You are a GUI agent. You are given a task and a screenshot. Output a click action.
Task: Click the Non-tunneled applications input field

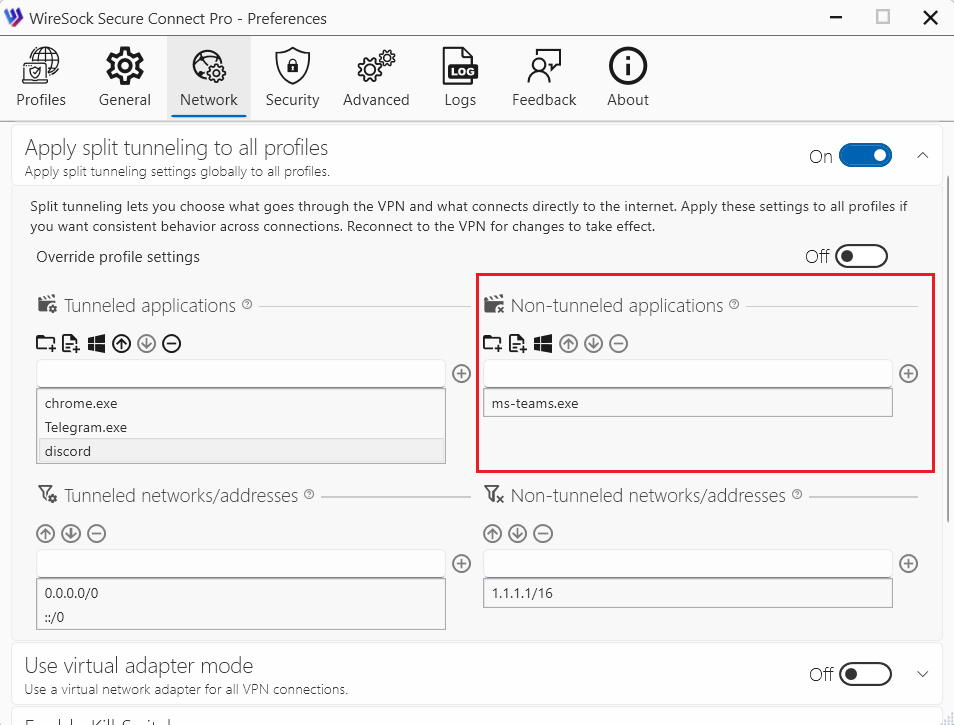click(x=687, y=373)
